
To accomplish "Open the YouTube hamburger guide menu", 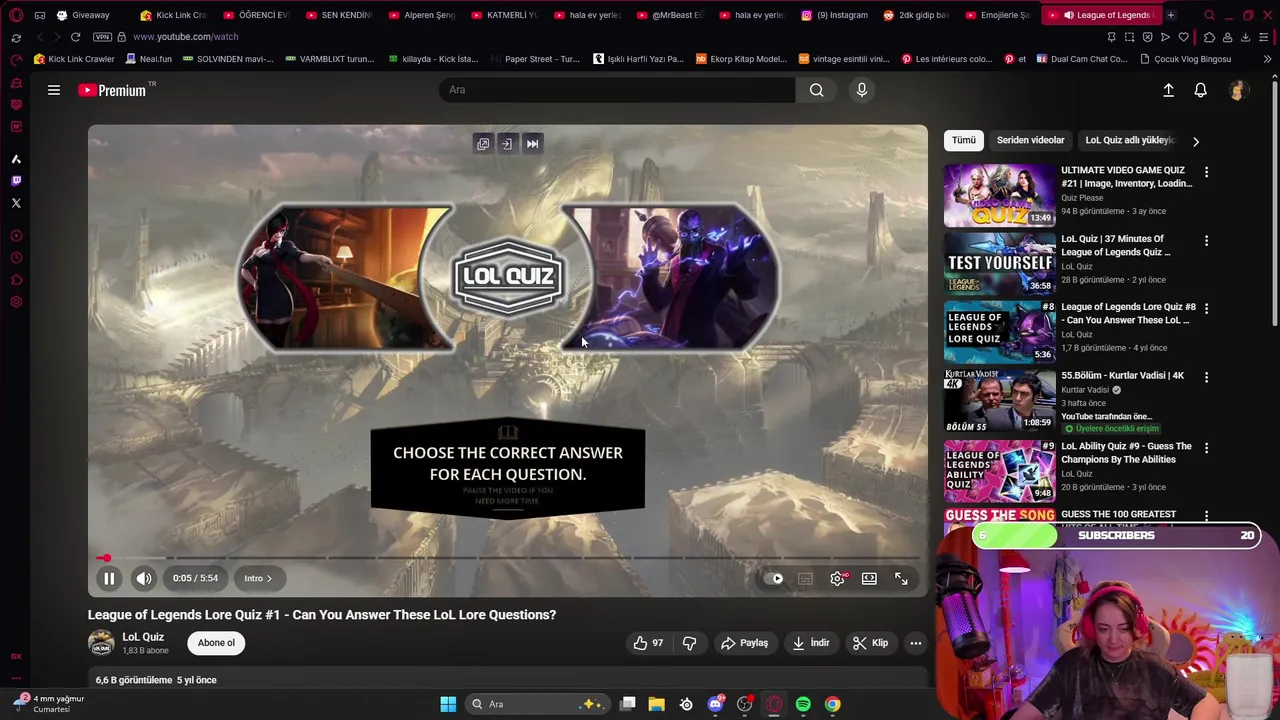I will [x=54, y=90].
